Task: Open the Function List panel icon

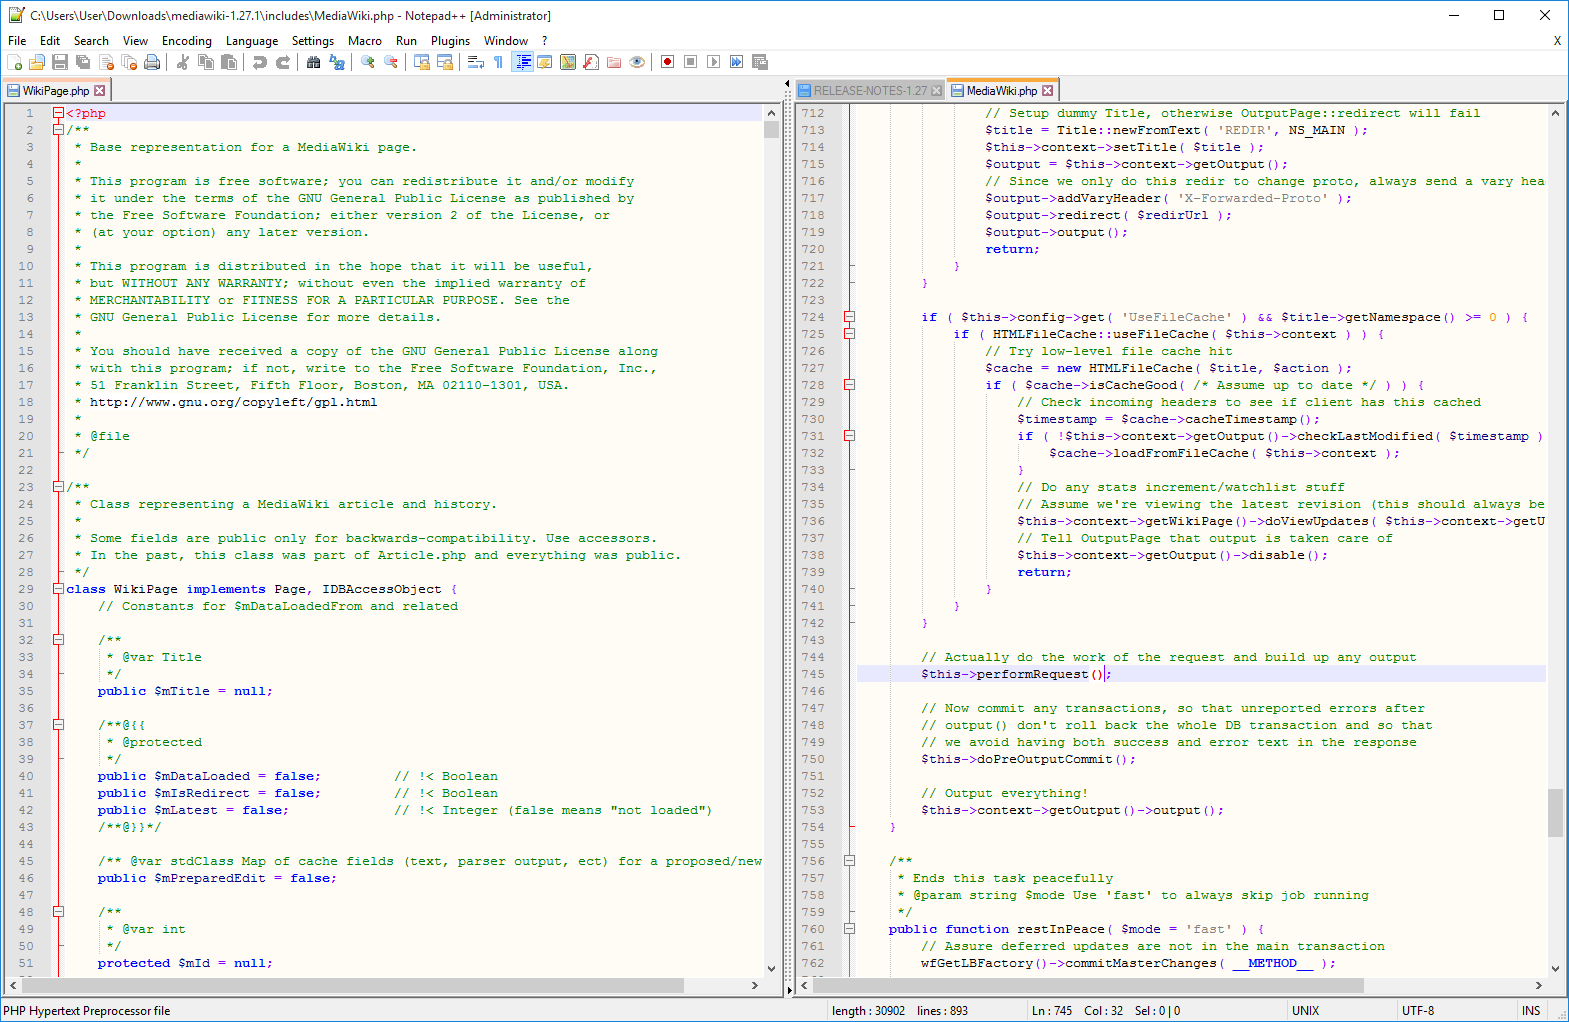Action: pos(591,62)
